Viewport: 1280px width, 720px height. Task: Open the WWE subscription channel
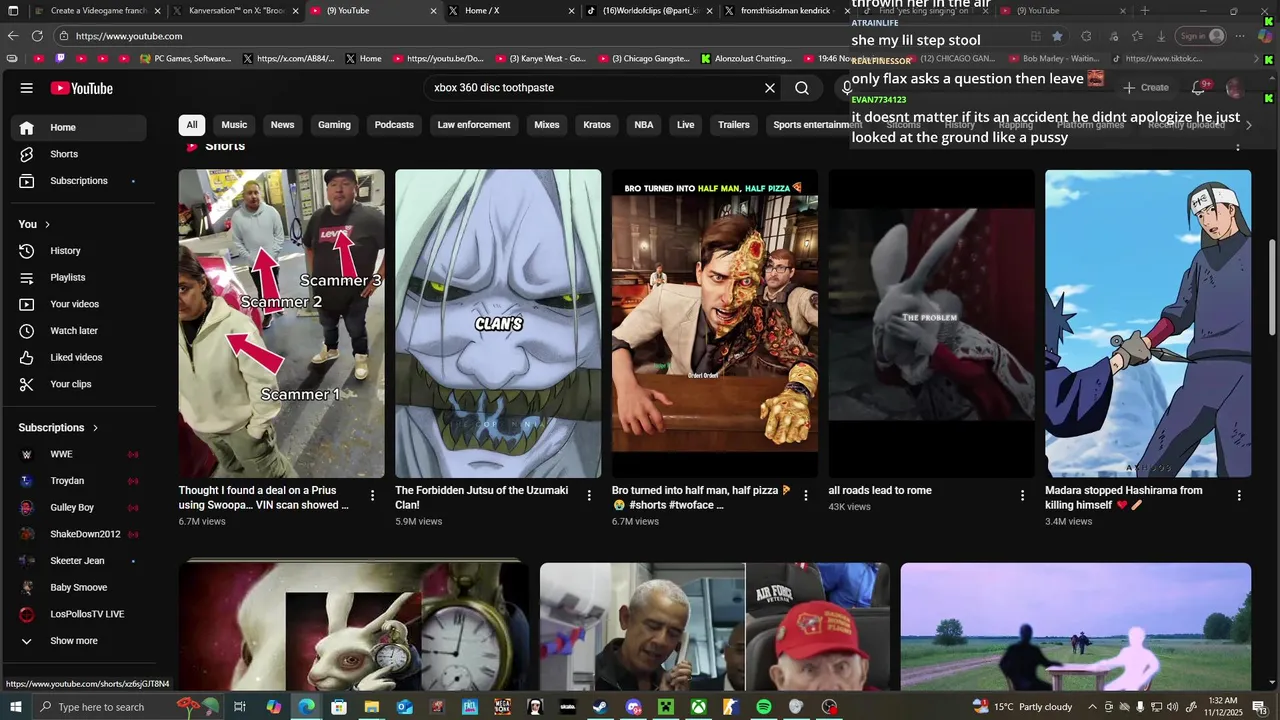[x=79, y=454]
